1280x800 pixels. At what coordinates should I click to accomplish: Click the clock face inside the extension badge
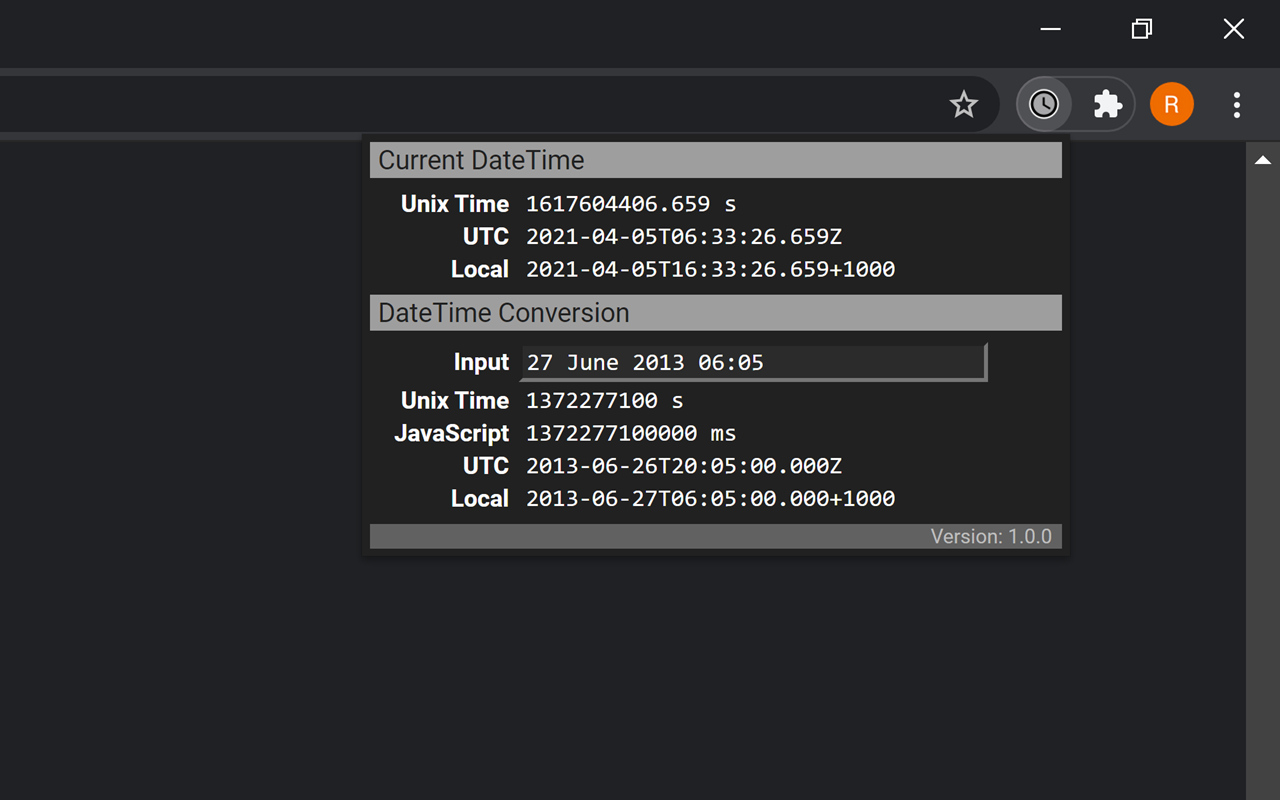pos(1044,104)
